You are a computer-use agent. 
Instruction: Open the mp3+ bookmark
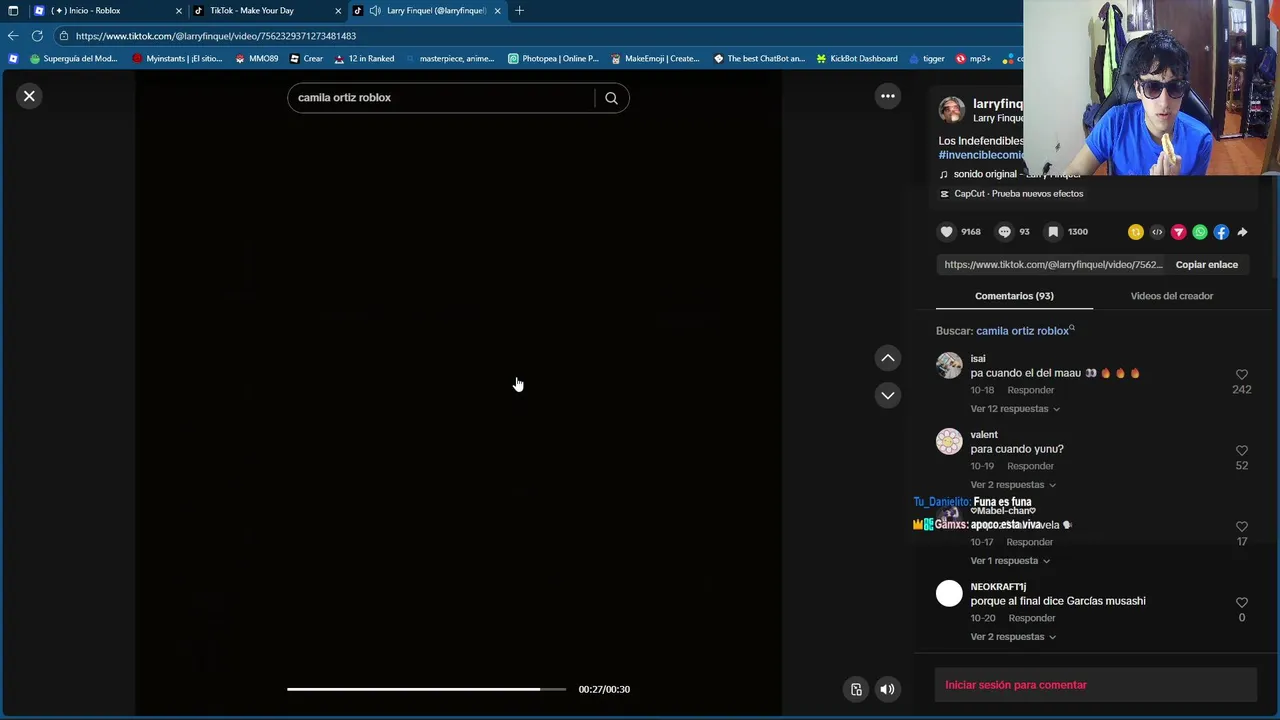pyautogui.click(x=973, y=59)
